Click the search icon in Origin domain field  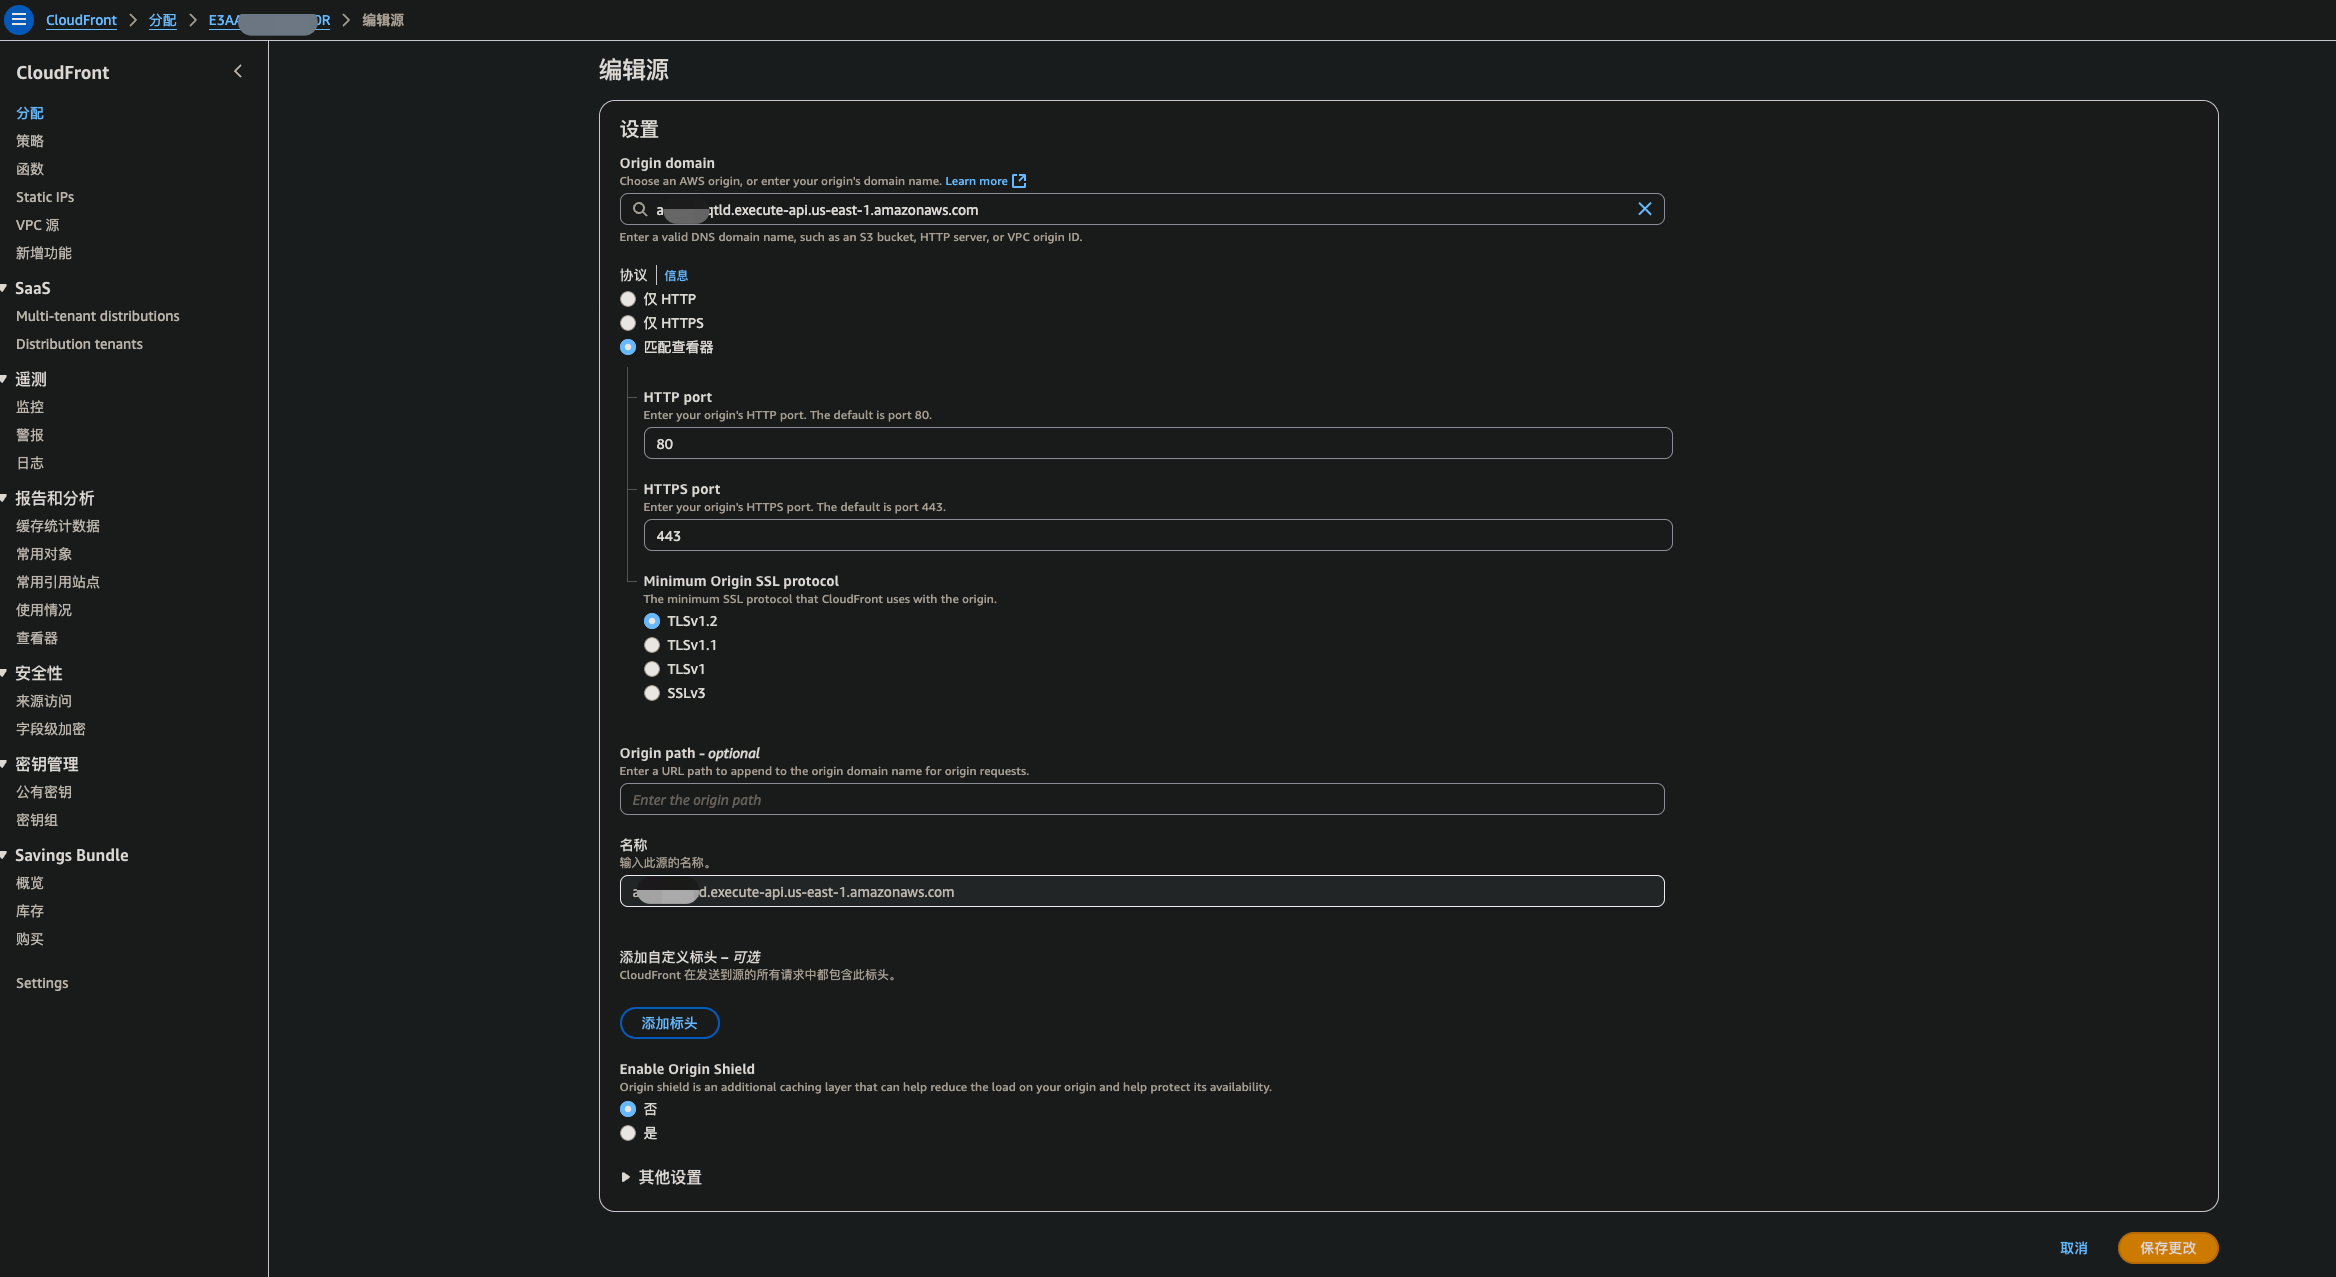coord(640,209)
